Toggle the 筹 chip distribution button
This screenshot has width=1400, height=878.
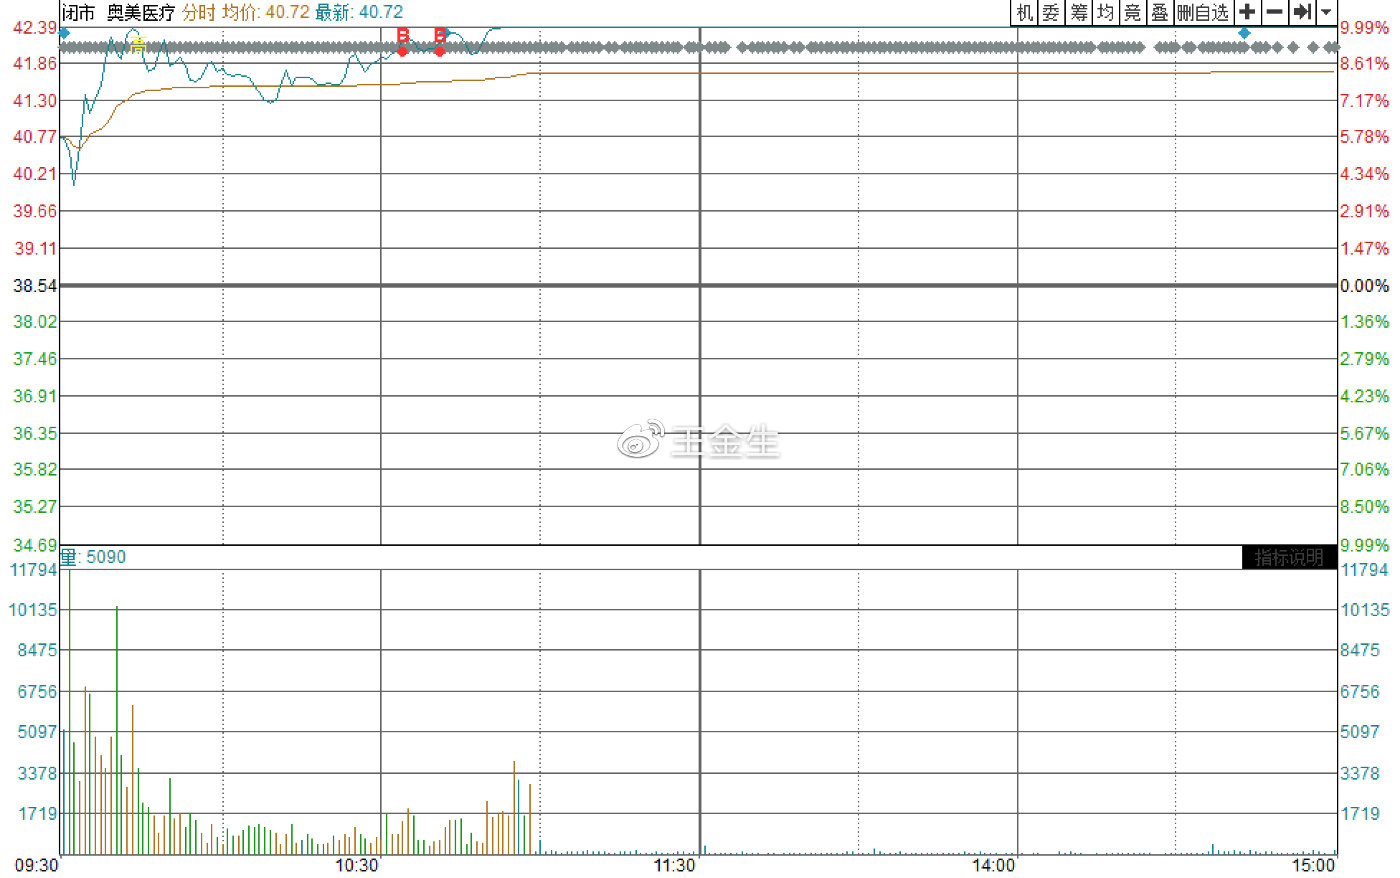[1079, 12]
